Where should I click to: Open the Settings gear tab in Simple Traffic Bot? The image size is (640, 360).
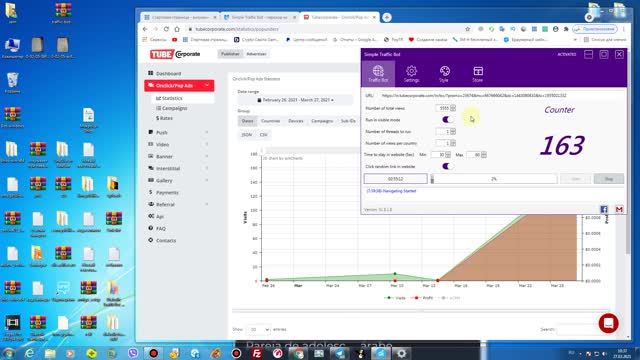click(411, 74)
